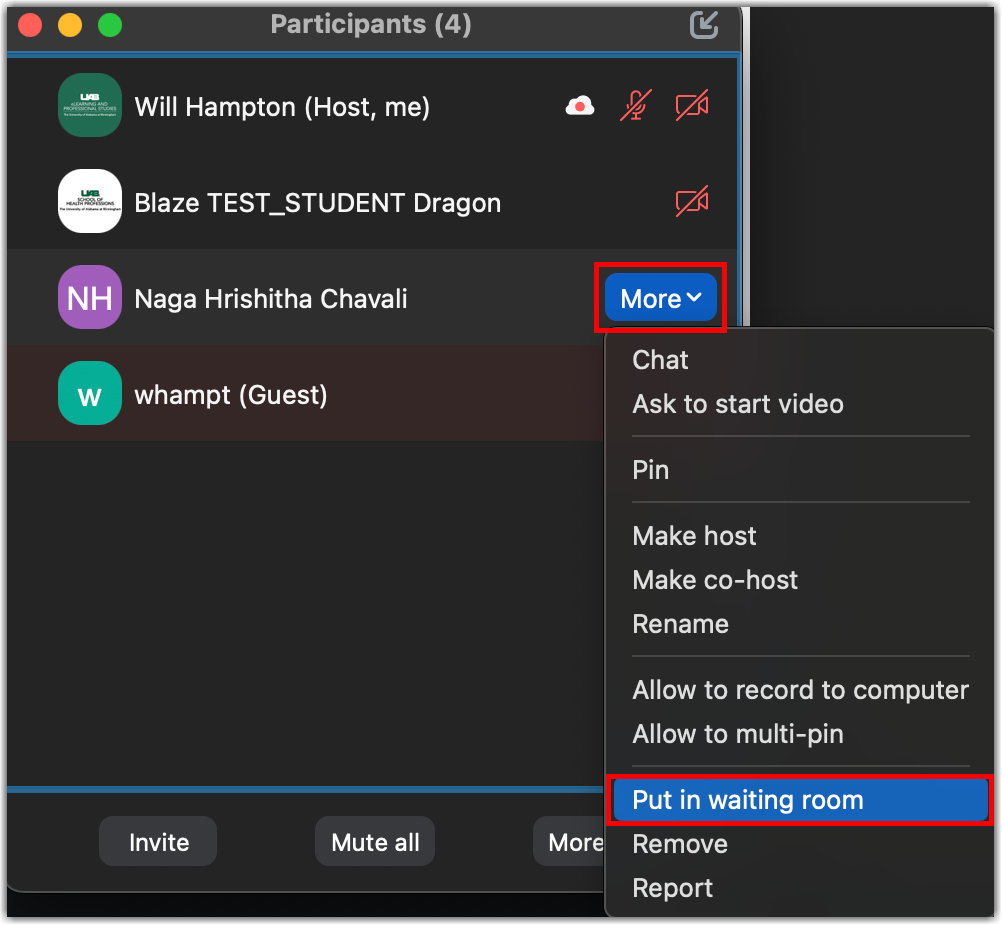Click the pop-out participants panel icon
1002x925 pixels.
point(704,24)
